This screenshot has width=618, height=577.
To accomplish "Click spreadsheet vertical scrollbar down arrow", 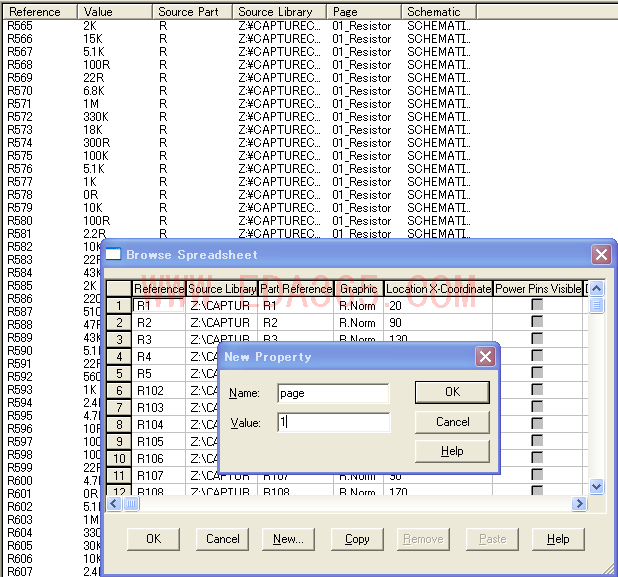I will tap(596, 486).
